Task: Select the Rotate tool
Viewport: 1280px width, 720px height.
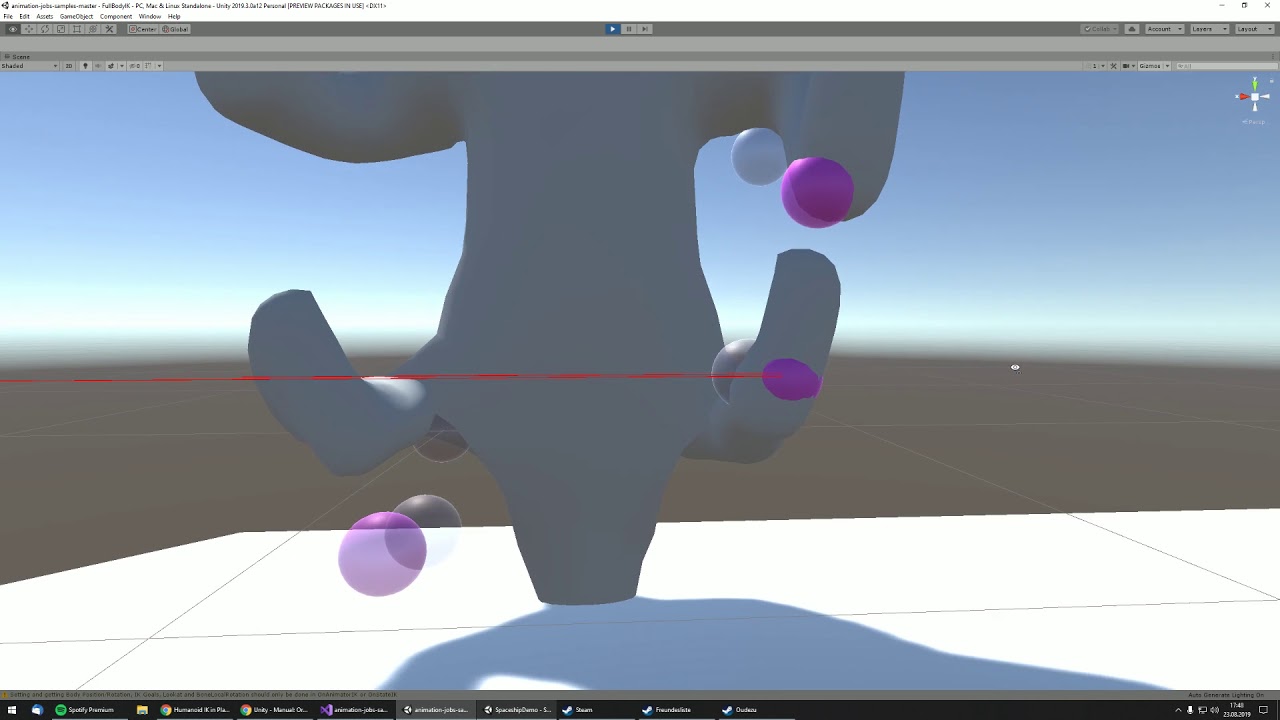Action: (x=45, y=29)
